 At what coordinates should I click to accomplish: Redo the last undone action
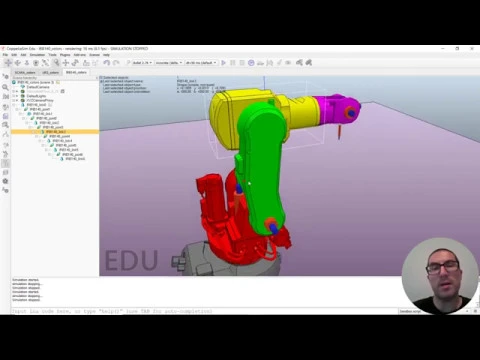click(116, 63)
